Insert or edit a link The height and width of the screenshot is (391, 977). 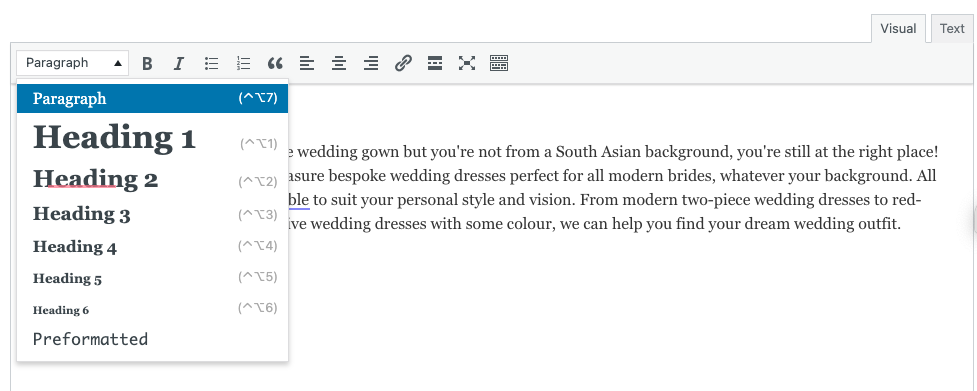[403, 63]
